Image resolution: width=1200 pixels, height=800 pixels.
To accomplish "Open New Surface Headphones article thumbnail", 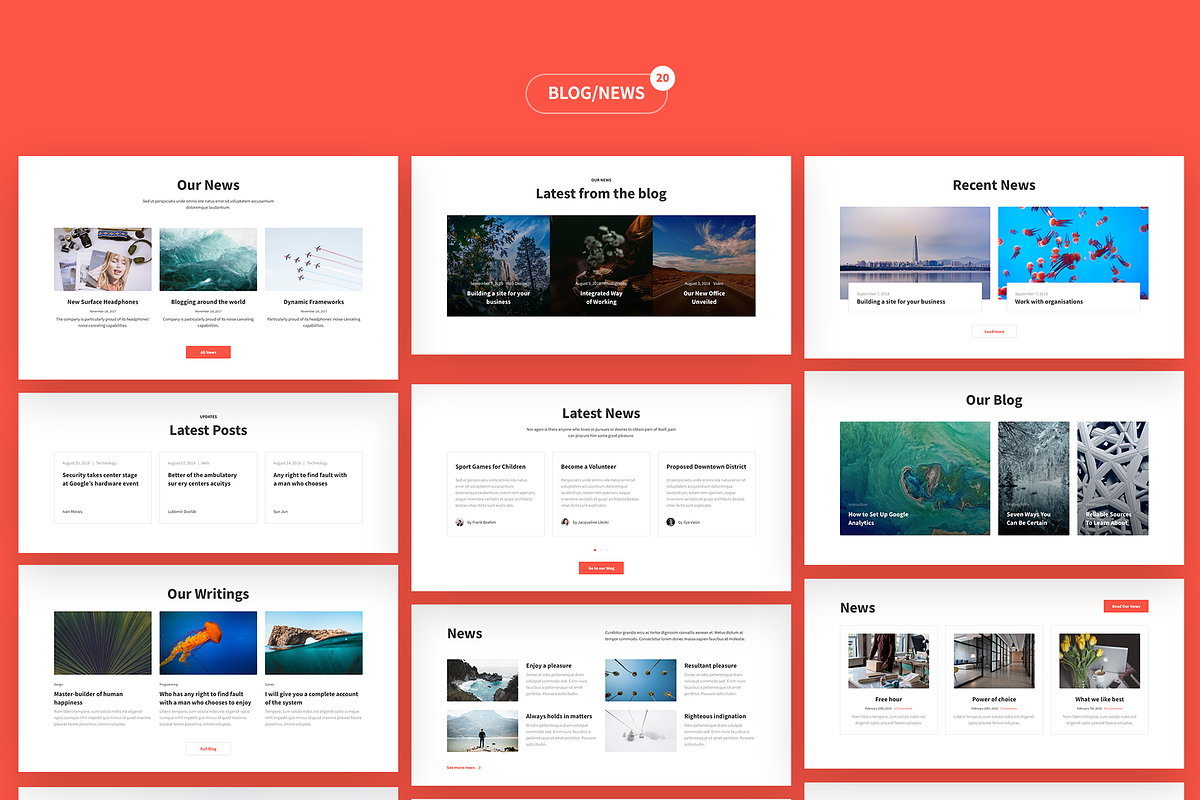I will [103, 259].
